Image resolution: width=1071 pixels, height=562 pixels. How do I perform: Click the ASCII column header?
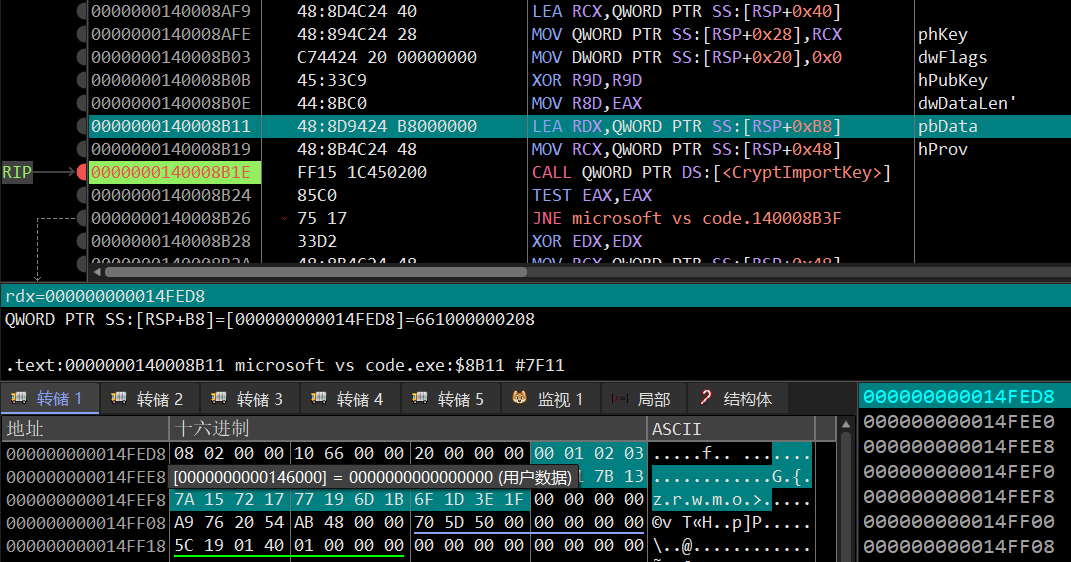731,429
